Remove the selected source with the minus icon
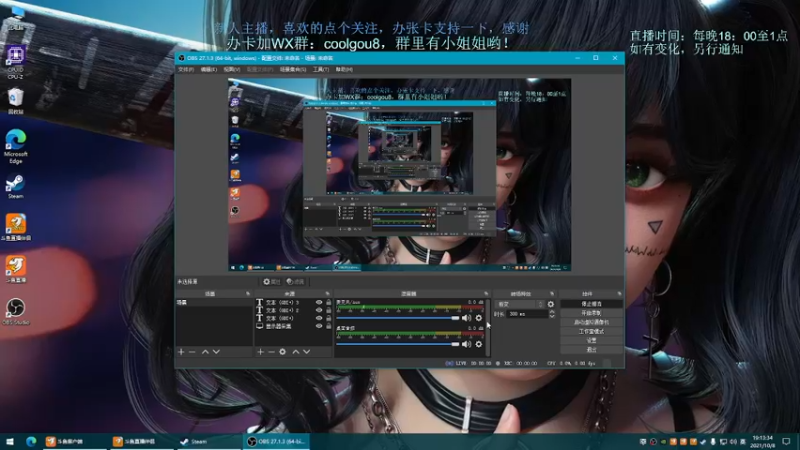Screen dimensions: 800x450 (271, 352)
